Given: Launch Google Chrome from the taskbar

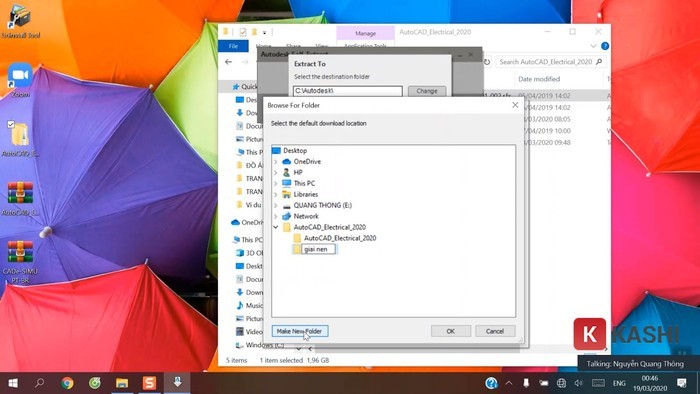Looking at the screenshot, I should 67,383.
